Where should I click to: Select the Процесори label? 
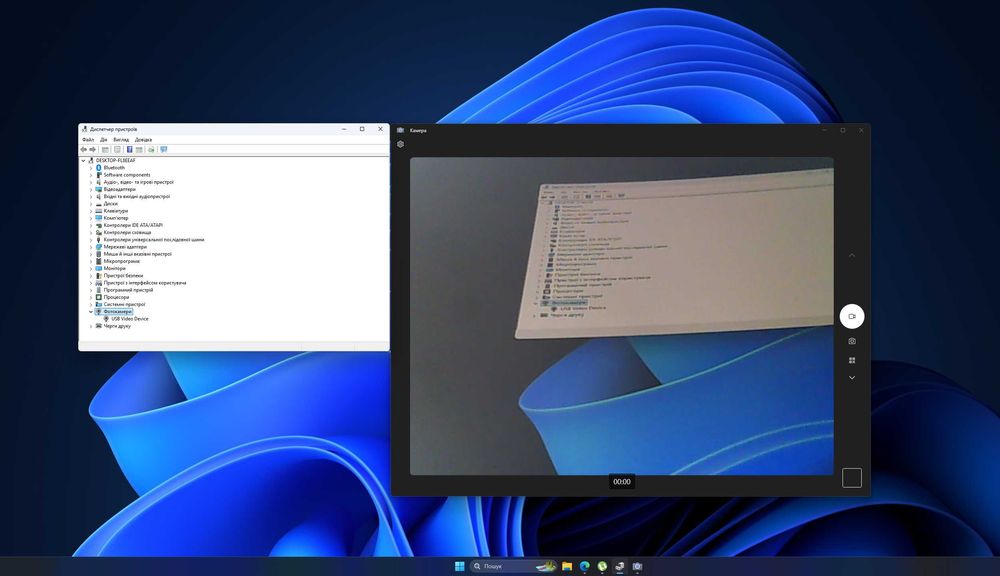pyautogui.click(x=117, y=297)
